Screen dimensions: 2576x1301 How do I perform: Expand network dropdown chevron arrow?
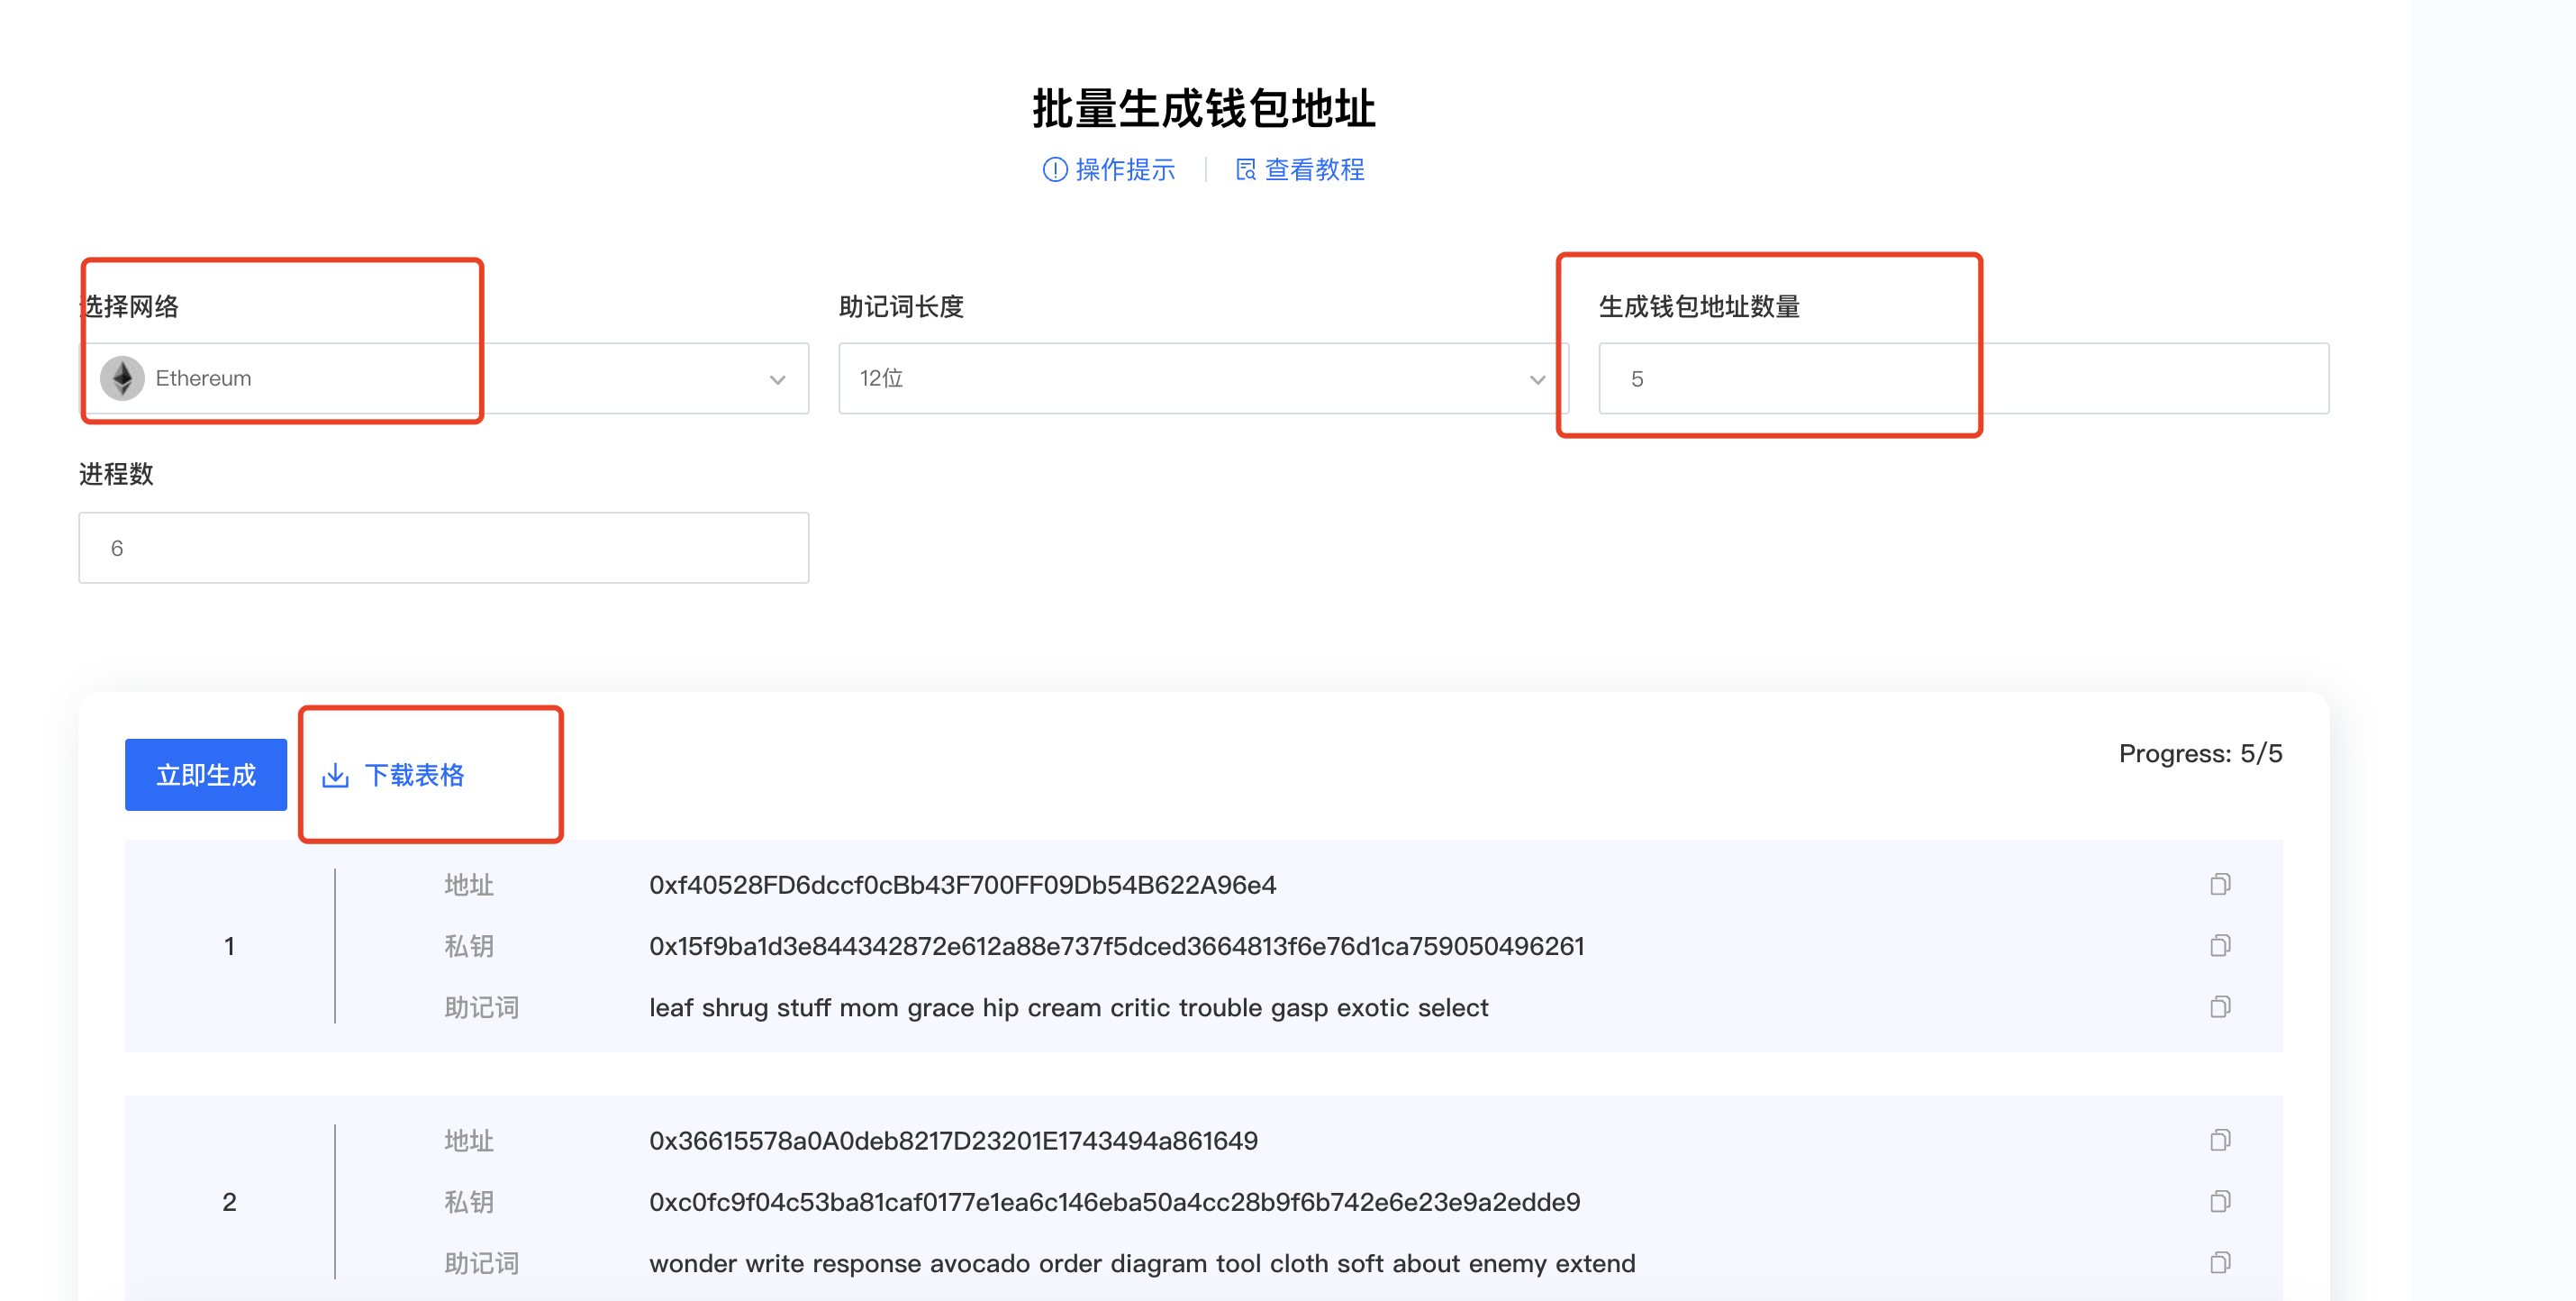[777, 380]
